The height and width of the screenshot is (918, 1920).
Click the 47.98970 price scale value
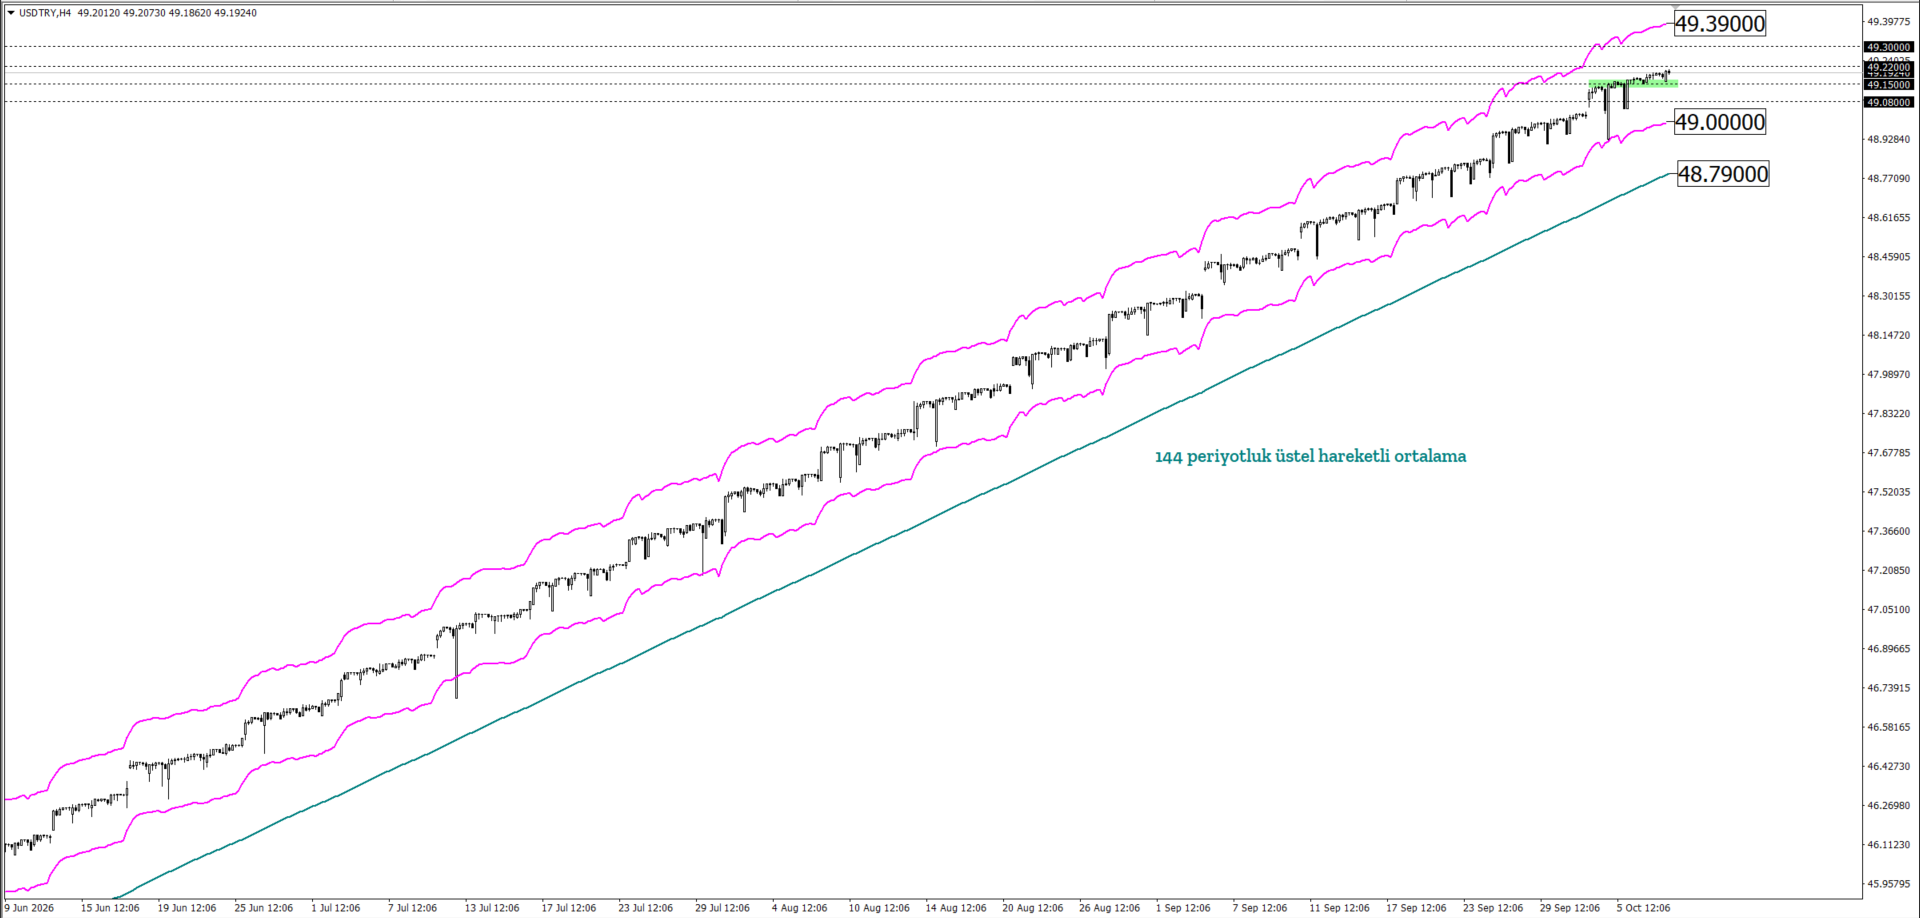click(1888, 374)
